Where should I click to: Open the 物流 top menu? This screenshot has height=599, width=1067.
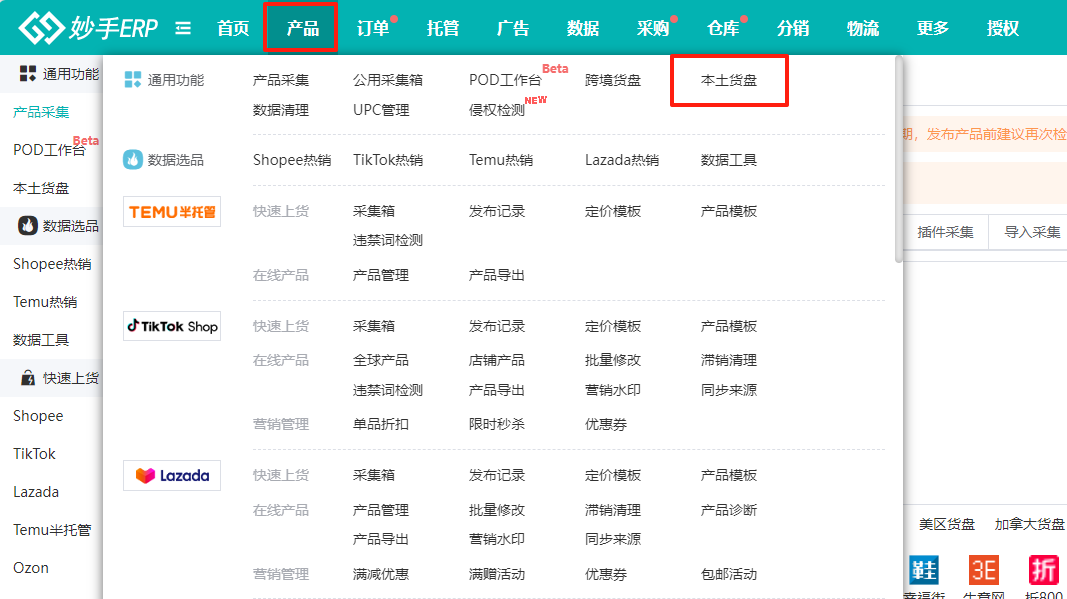click(863, 28)
